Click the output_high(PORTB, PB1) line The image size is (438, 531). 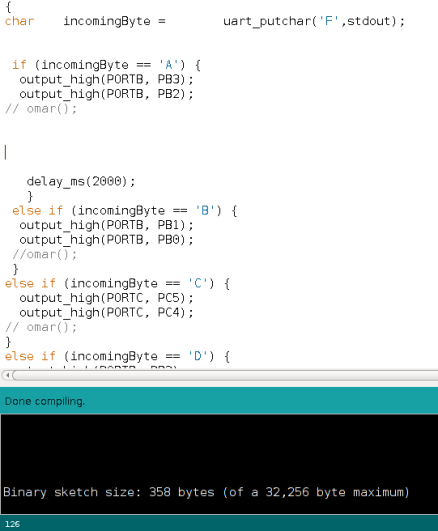tap(106, 225)
